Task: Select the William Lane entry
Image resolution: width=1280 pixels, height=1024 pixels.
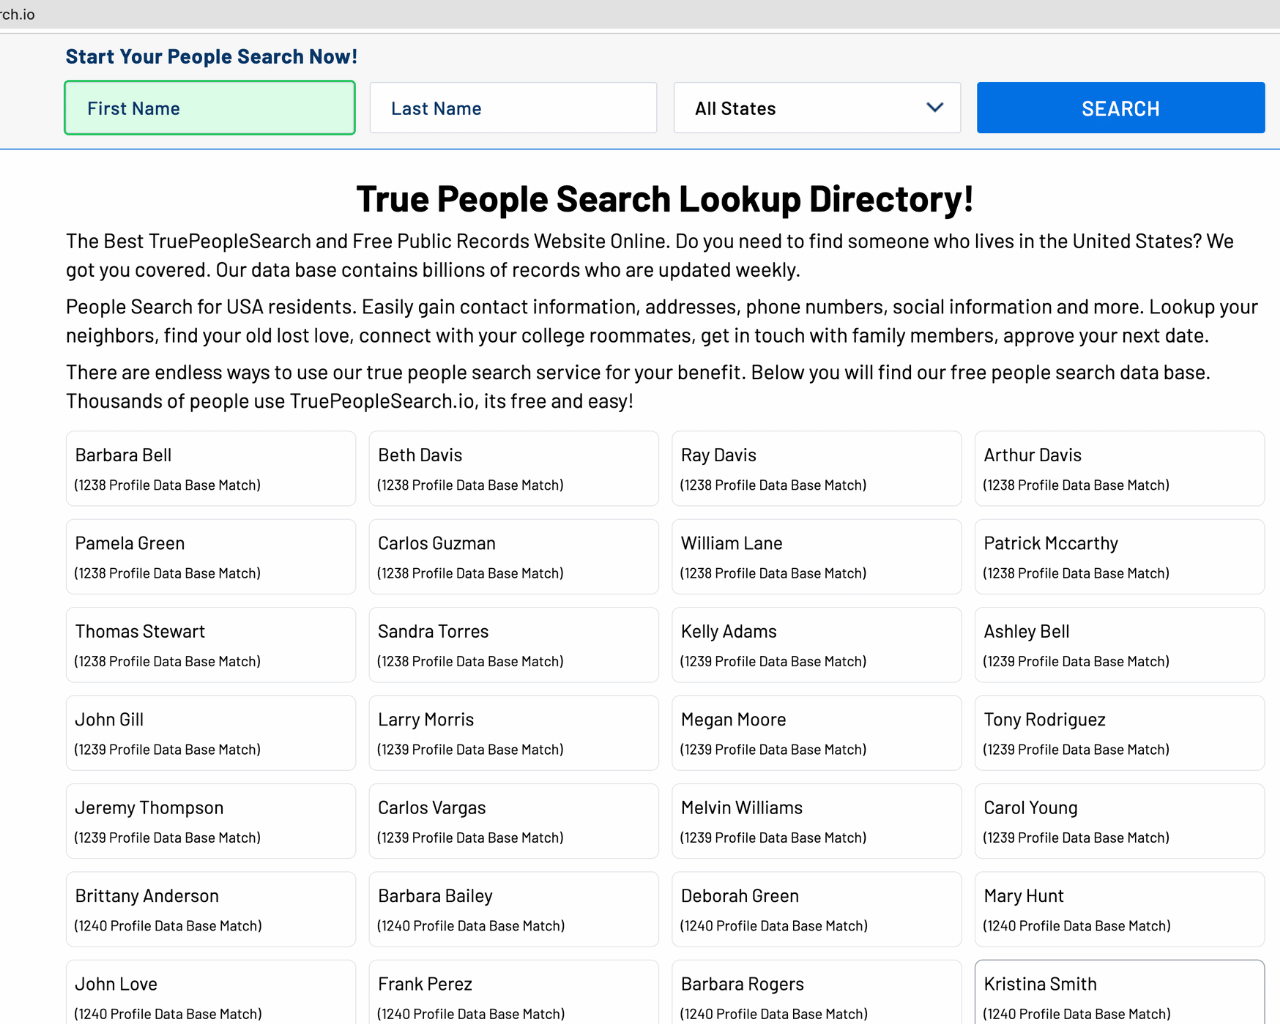Action: (816, 556)
